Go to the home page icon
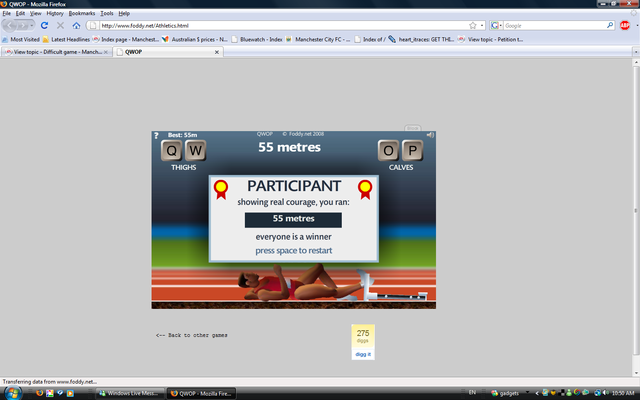 pyautogui.click(x=76, y=25)
